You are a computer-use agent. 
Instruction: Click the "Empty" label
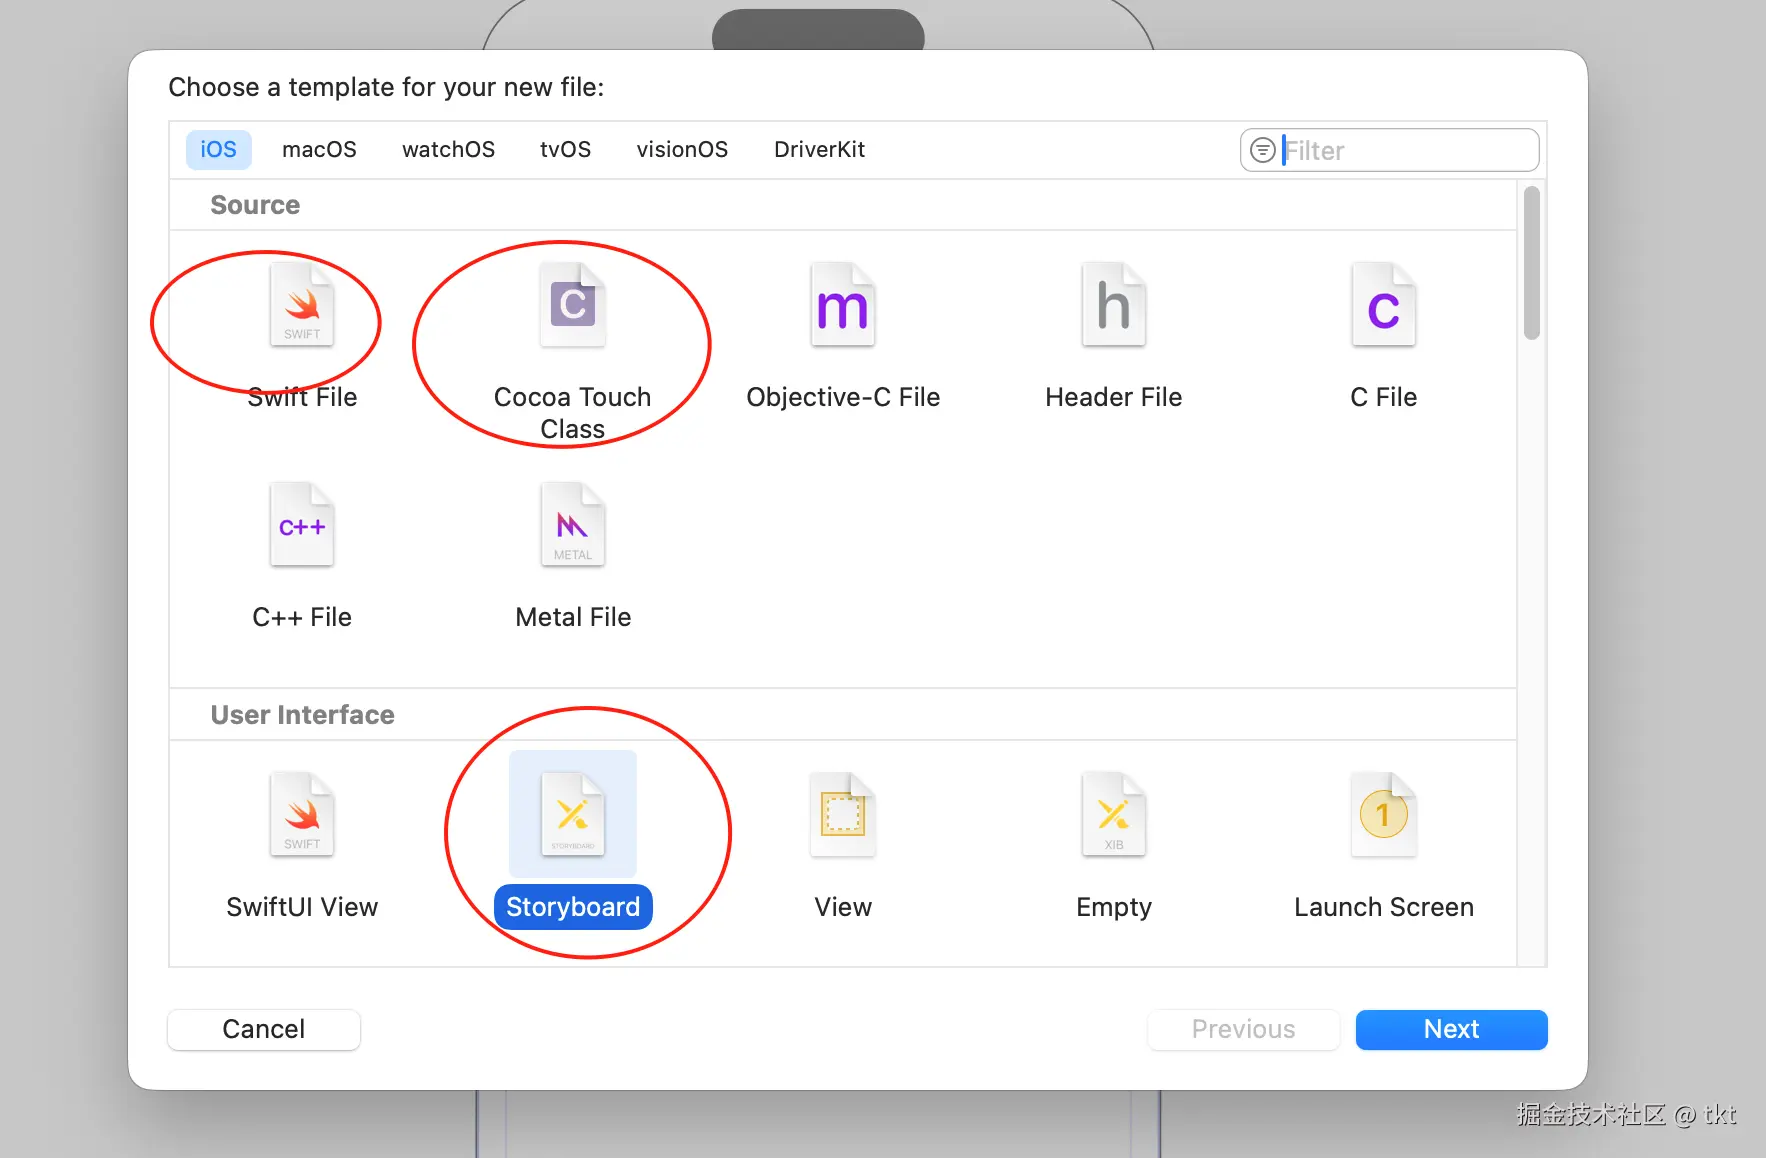(x=1114, y=907)
